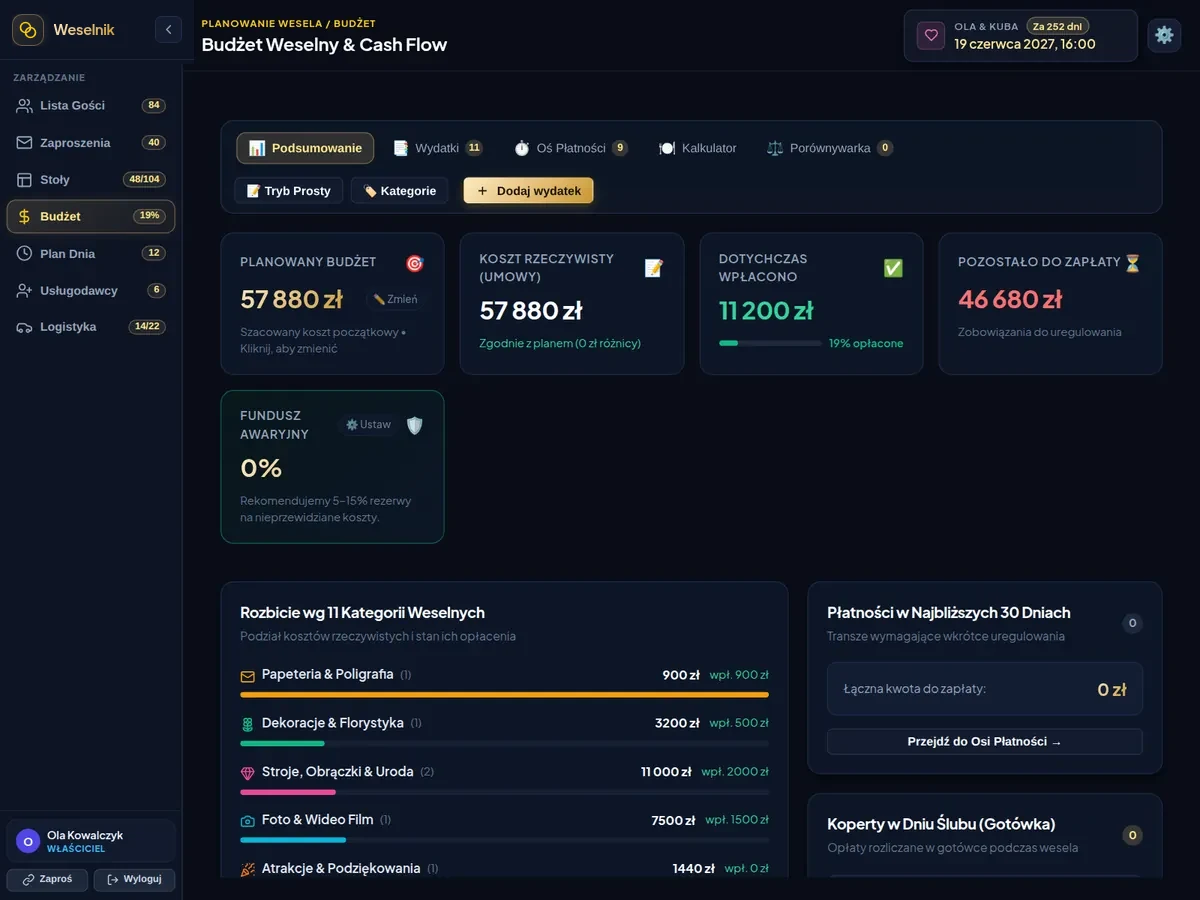Open the Stoły section
The image size is (1200, 900).
tap(91, 180)
